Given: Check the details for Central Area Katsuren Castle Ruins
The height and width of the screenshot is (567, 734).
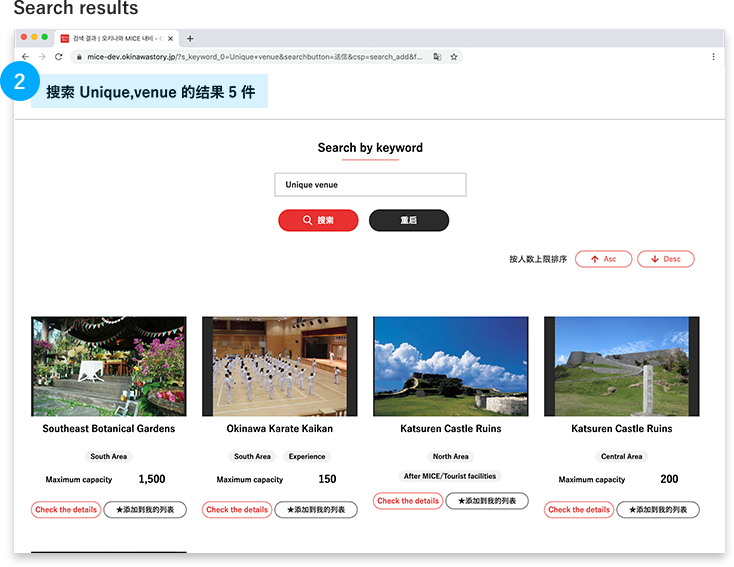Looking at the screenshot, I should [x=579, y=509].
